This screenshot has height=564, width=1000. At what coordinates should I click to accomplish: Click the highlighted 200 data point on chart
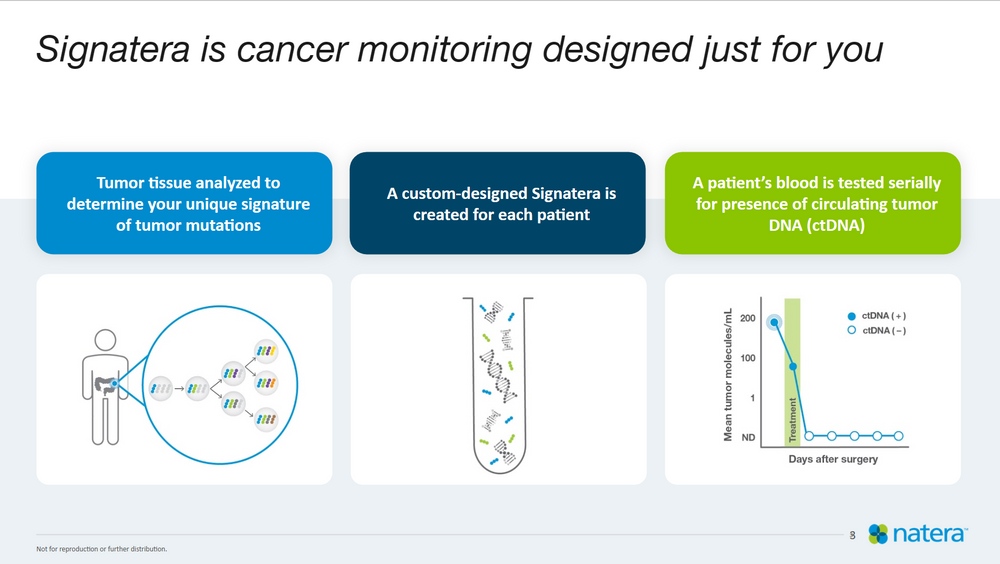click(x=774, y=322)
